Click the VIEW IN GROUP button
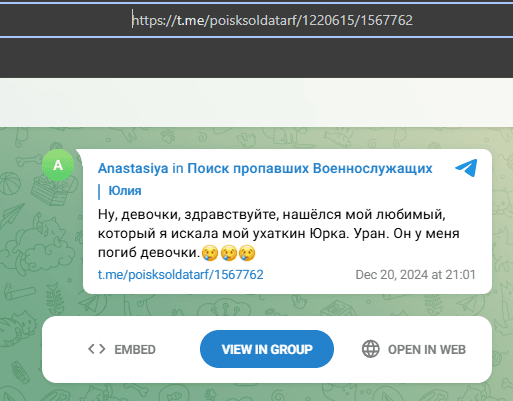The height and width of the screenshot is (401, 513). 267,349
